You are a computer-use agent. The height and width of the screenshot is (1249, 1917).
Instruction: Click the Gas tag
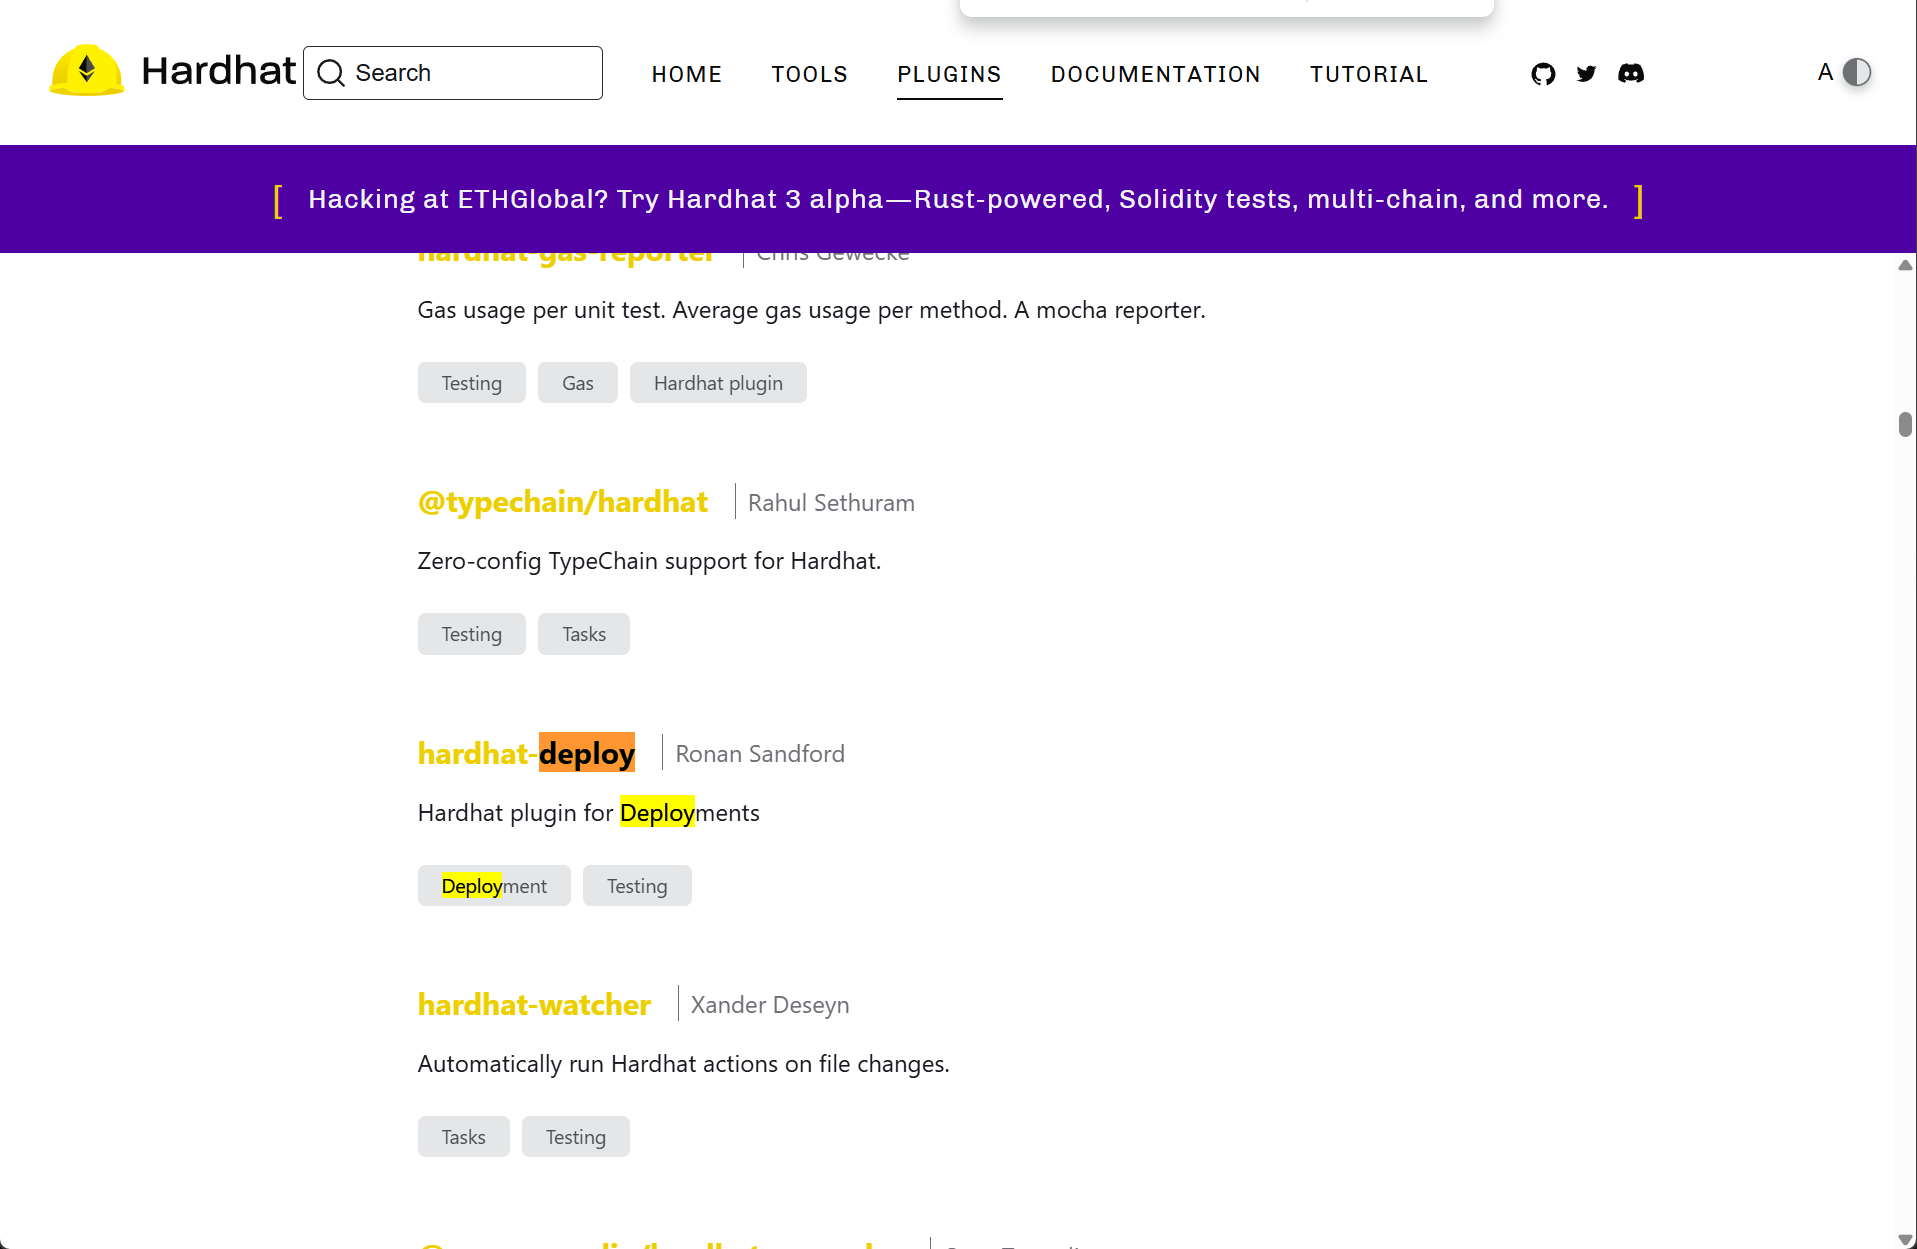(578, 383)
